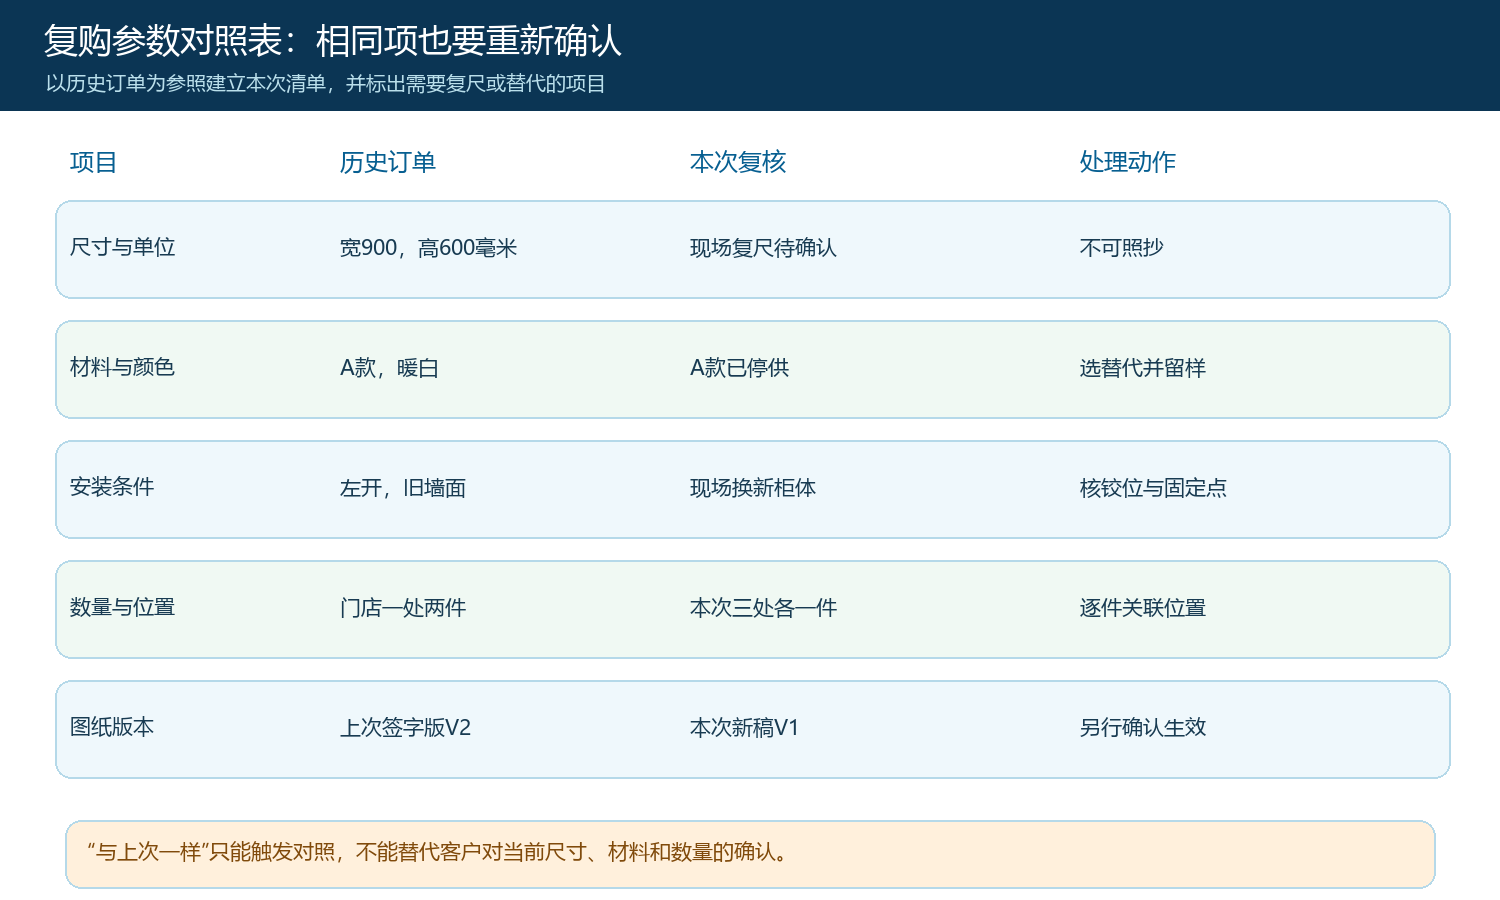The width and height of the screenshot is (1500, 900).
Task: Click the footer note starting with “与上次一样”
Action: point(750,854)
